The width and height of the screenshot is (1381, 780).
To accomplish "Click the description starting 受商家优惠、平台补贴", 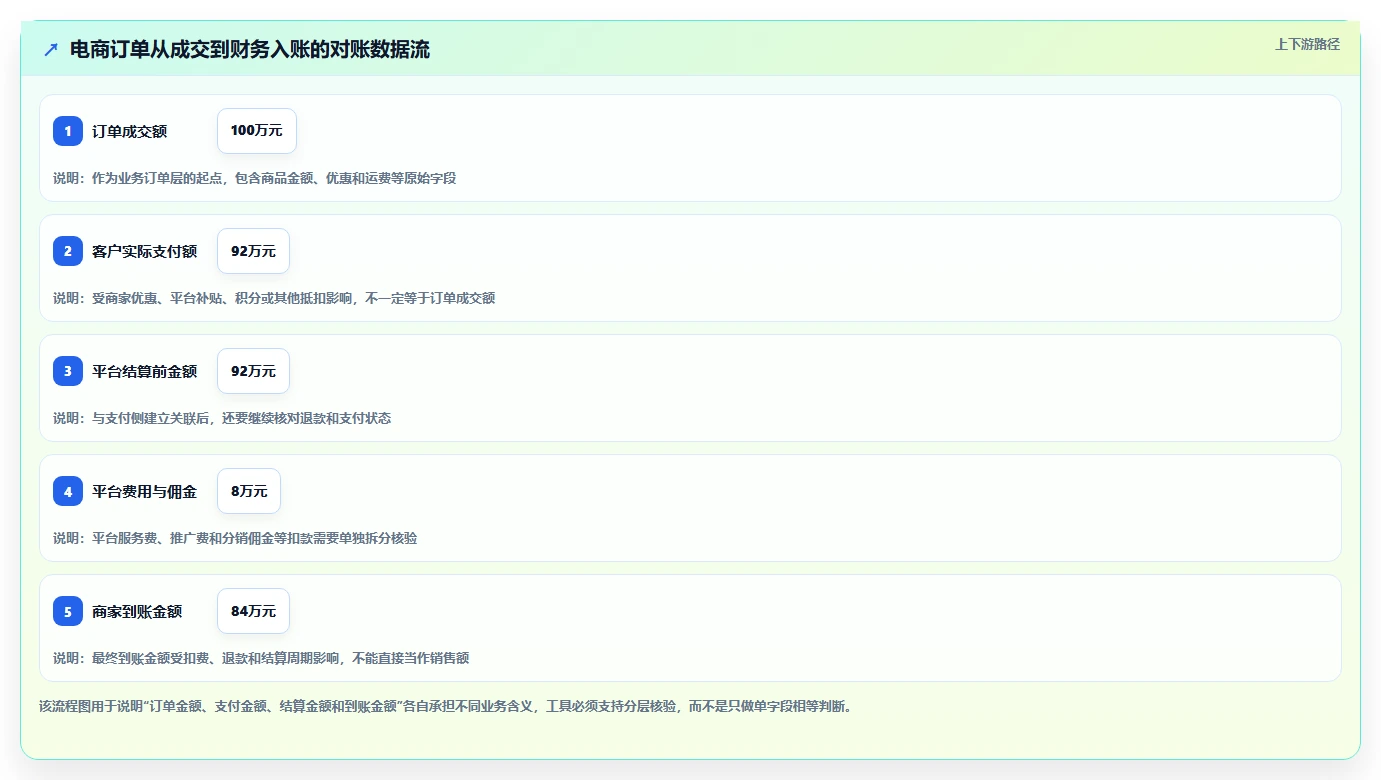I will point(274,298).
